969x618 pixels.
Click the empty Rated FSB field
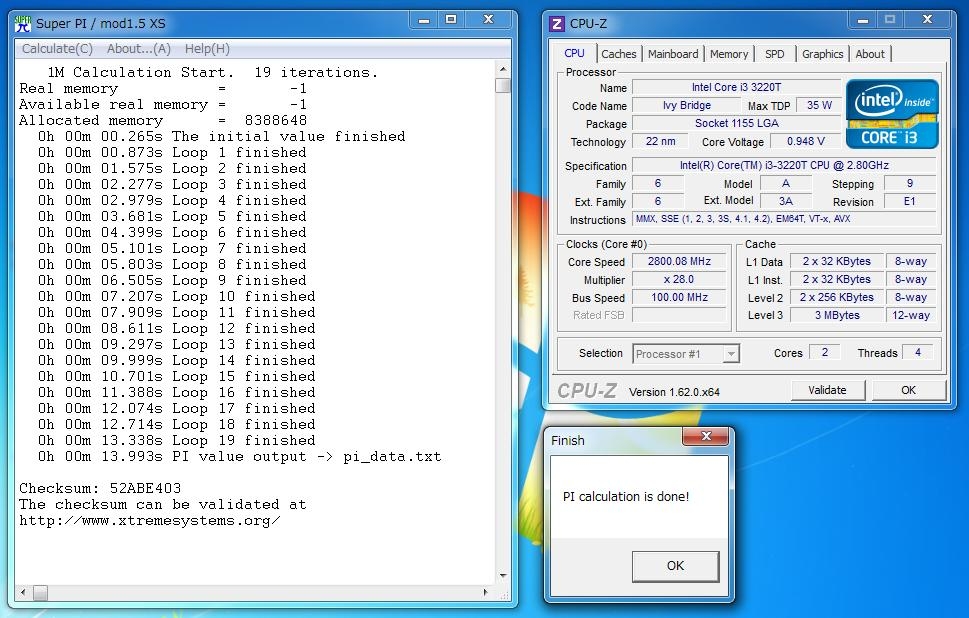(679, 315)
